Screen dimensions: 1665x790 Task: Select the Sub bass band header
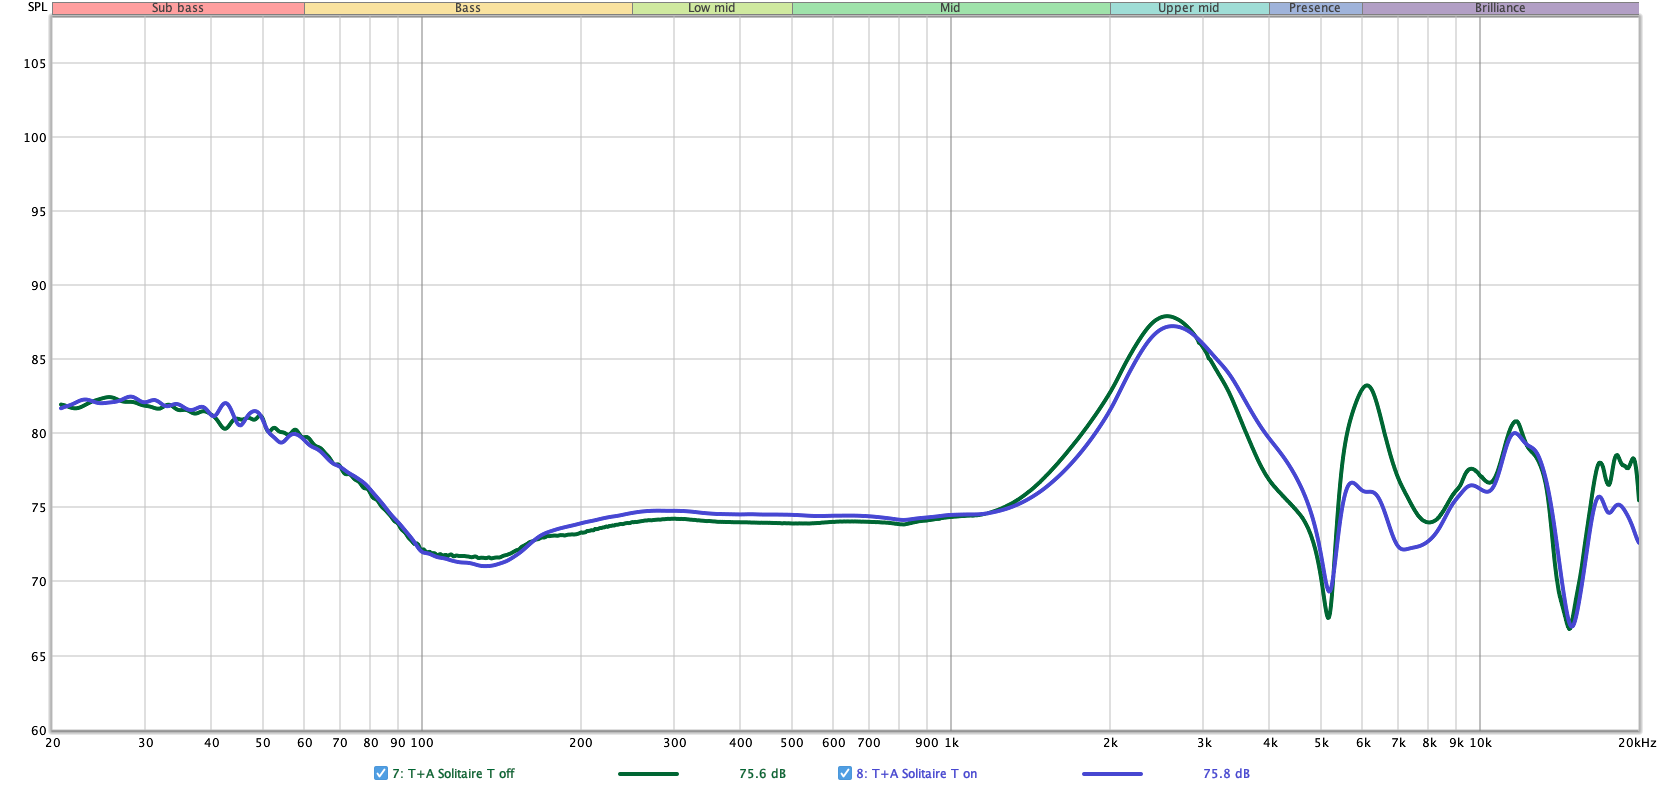click(x=178, y=8)
